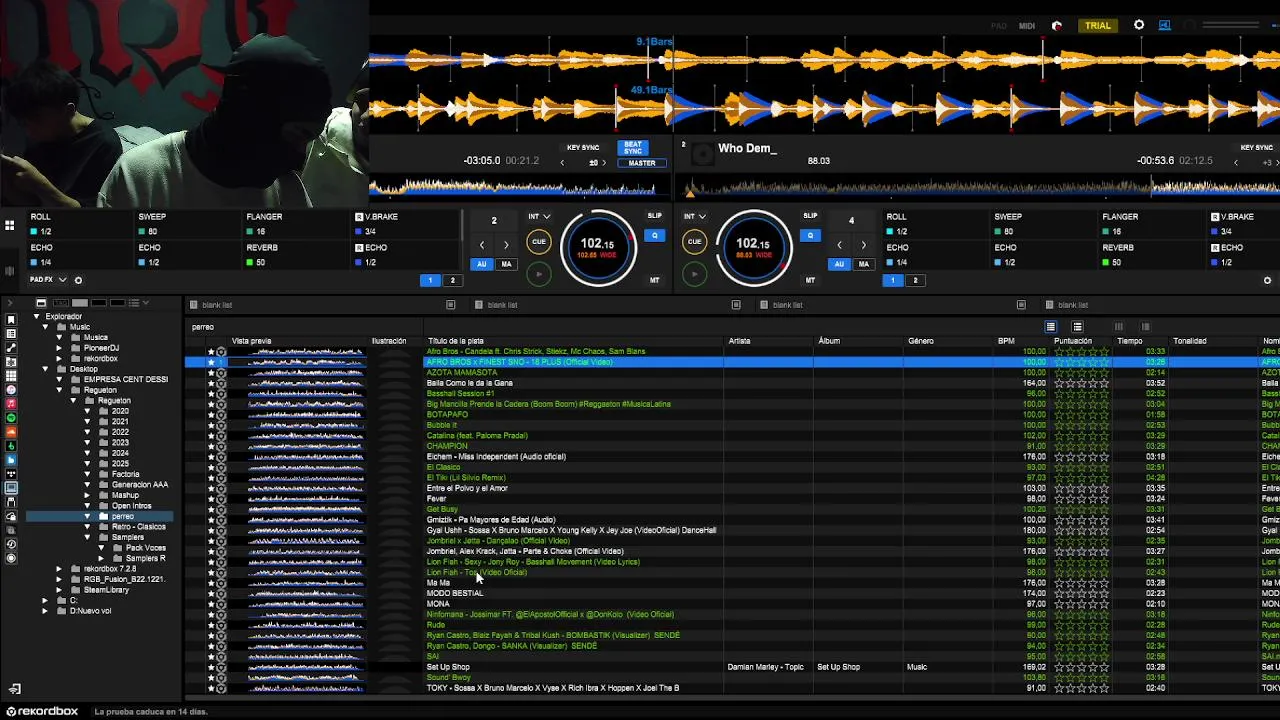Image resolution: width=1280 pixels, height=720 pixels.
Task: Open deck 1 pad FX settings gear
Action: pyautogui.click(x=78, y=280)
